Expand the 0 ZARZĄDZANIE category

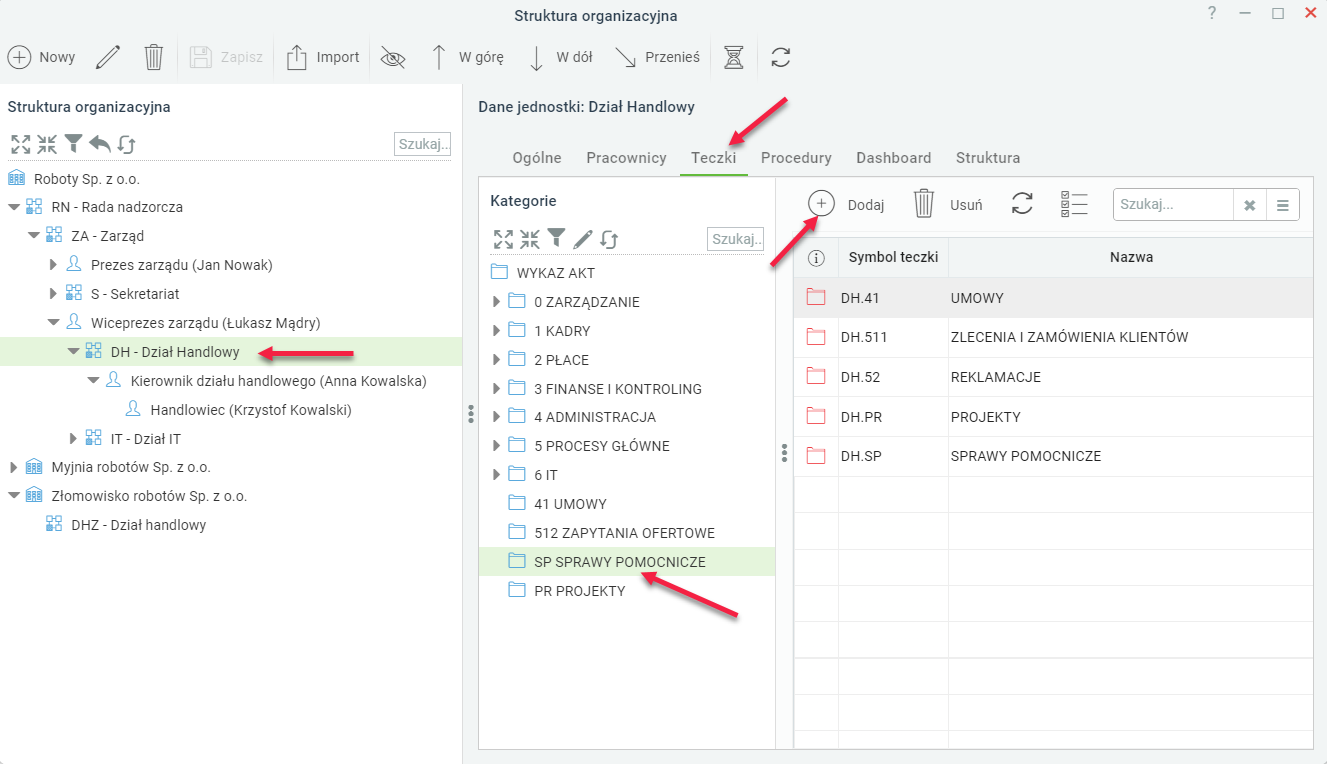pos(496,302)
